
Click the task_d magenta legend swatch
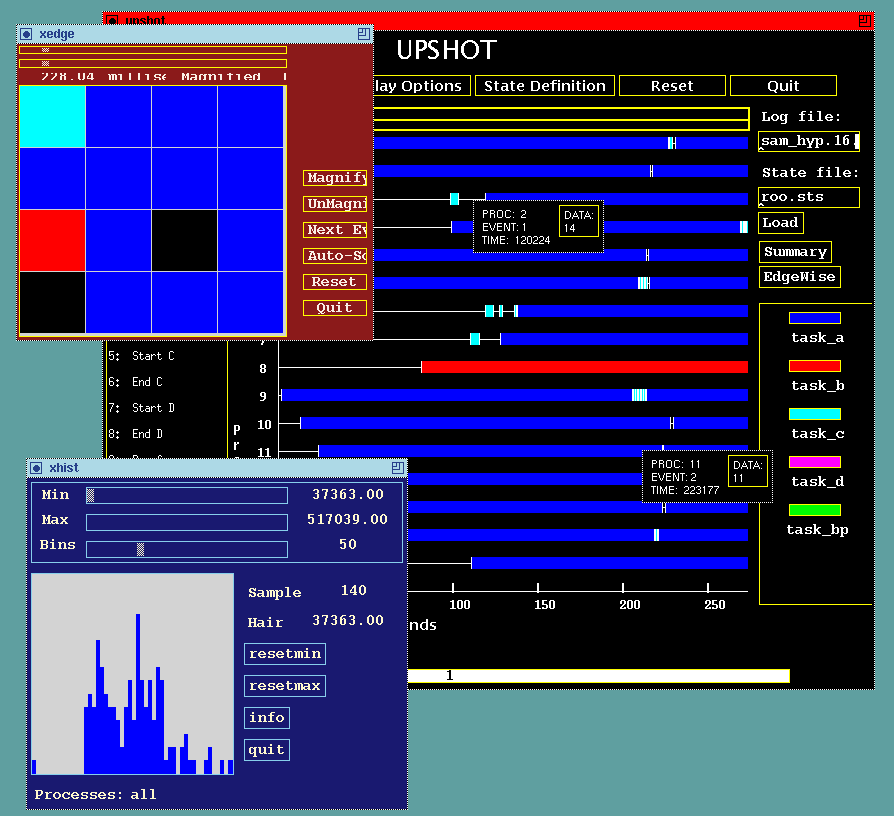coord(814,462)
